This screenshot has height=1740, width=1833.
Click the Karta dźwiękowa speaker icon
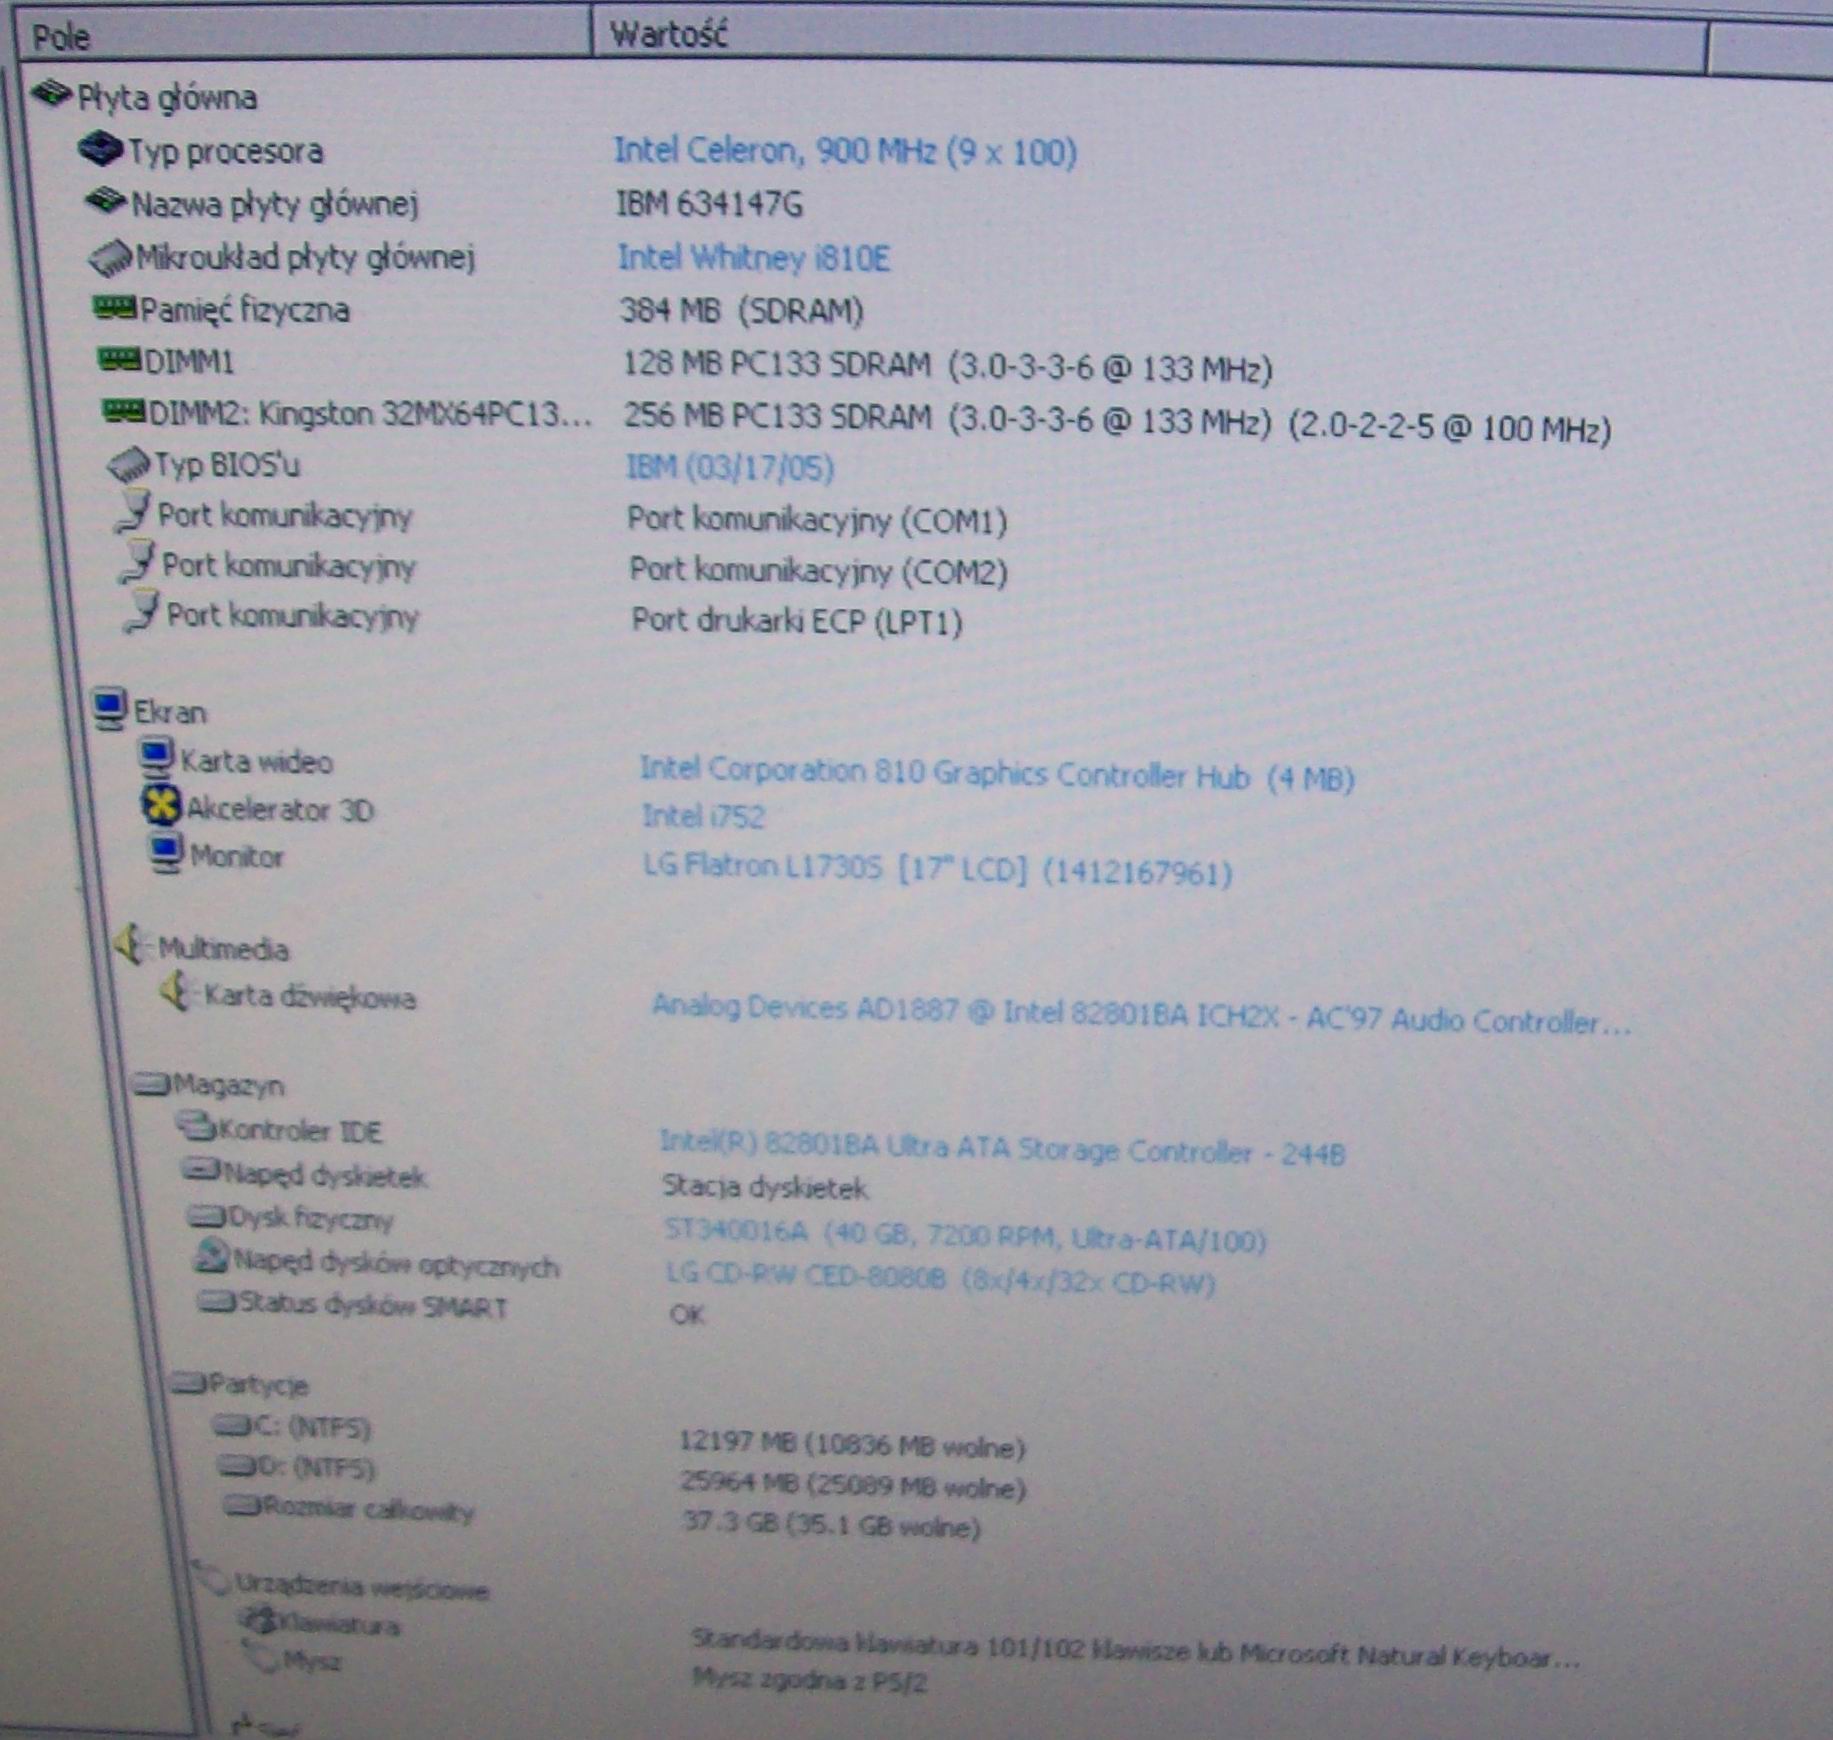point(177,993)
